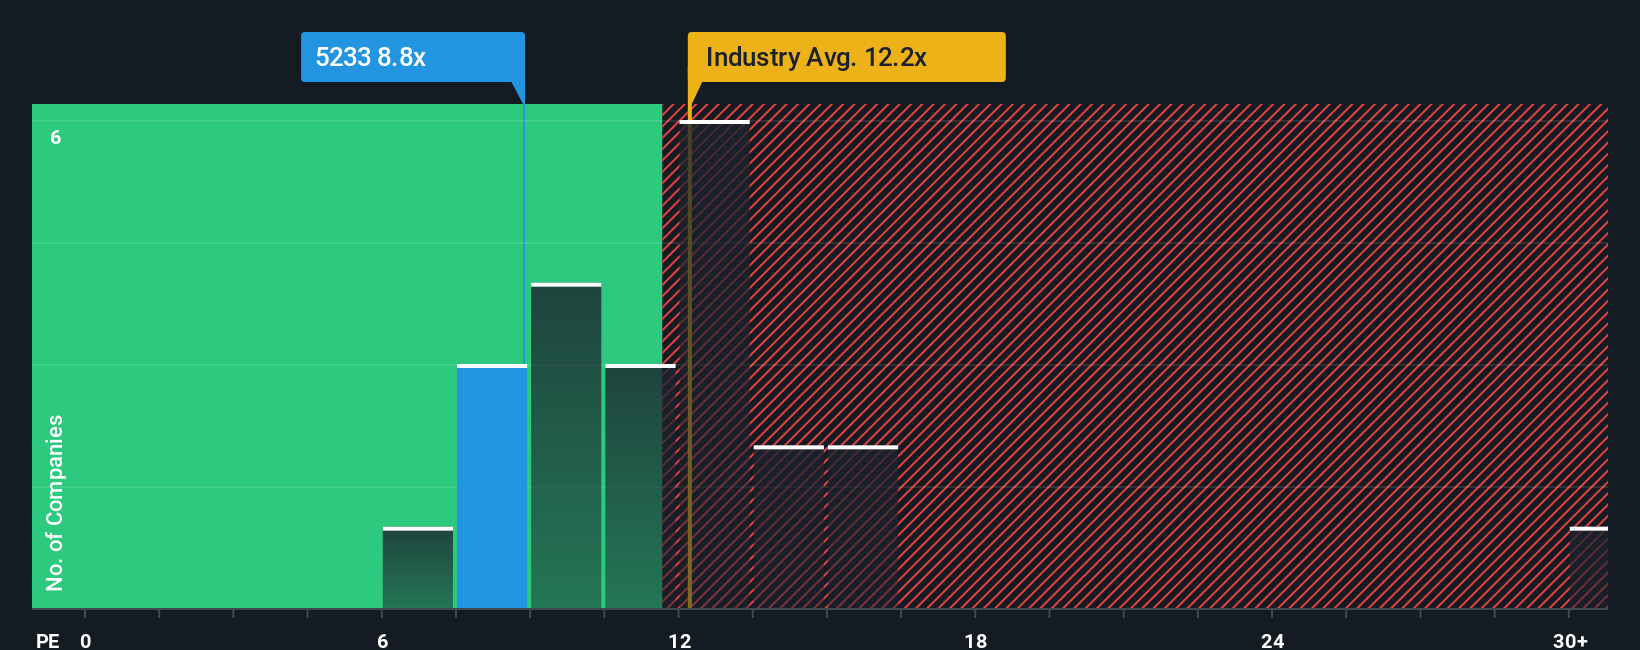Click the x-axis label 30+
The image size is (1640, 650).
pos(1570,640)
